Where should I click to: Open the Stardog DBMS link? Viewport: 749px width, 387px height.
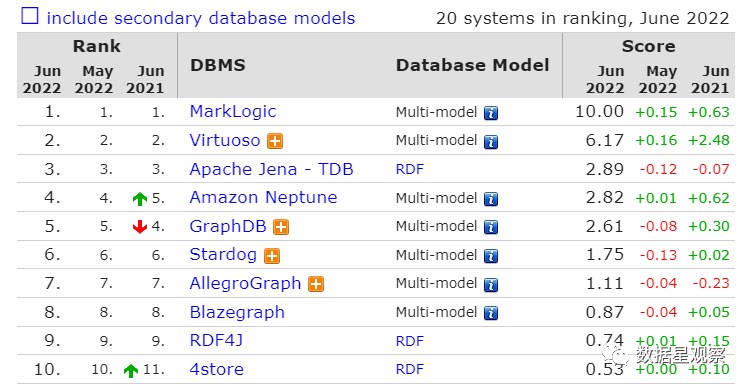[x=223, y=255]
